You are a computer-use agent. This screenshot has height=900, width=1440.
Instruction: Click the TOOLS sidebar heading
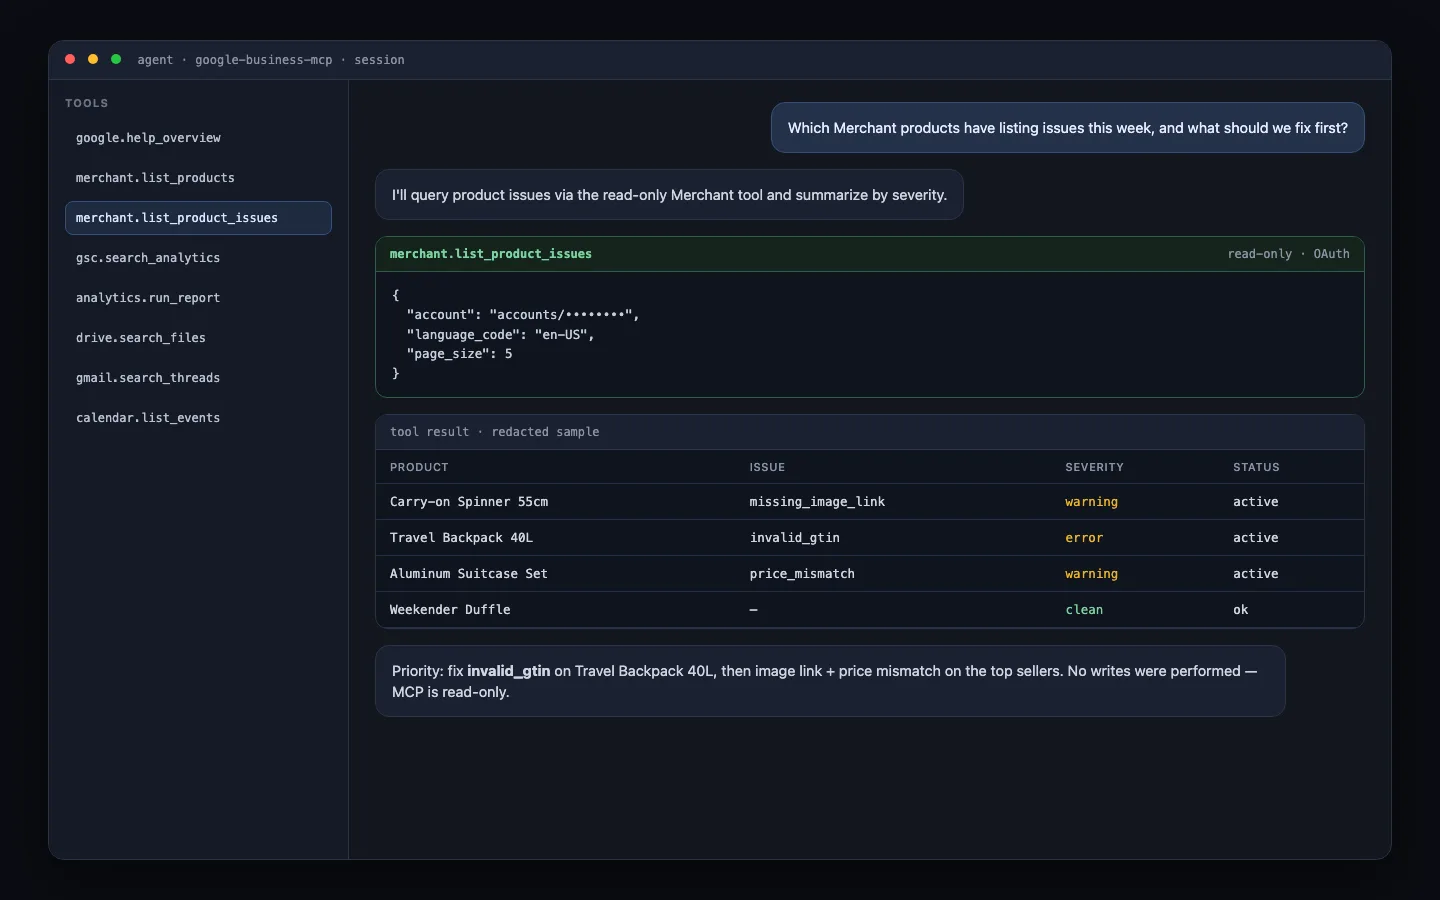(x=87, y=103)
